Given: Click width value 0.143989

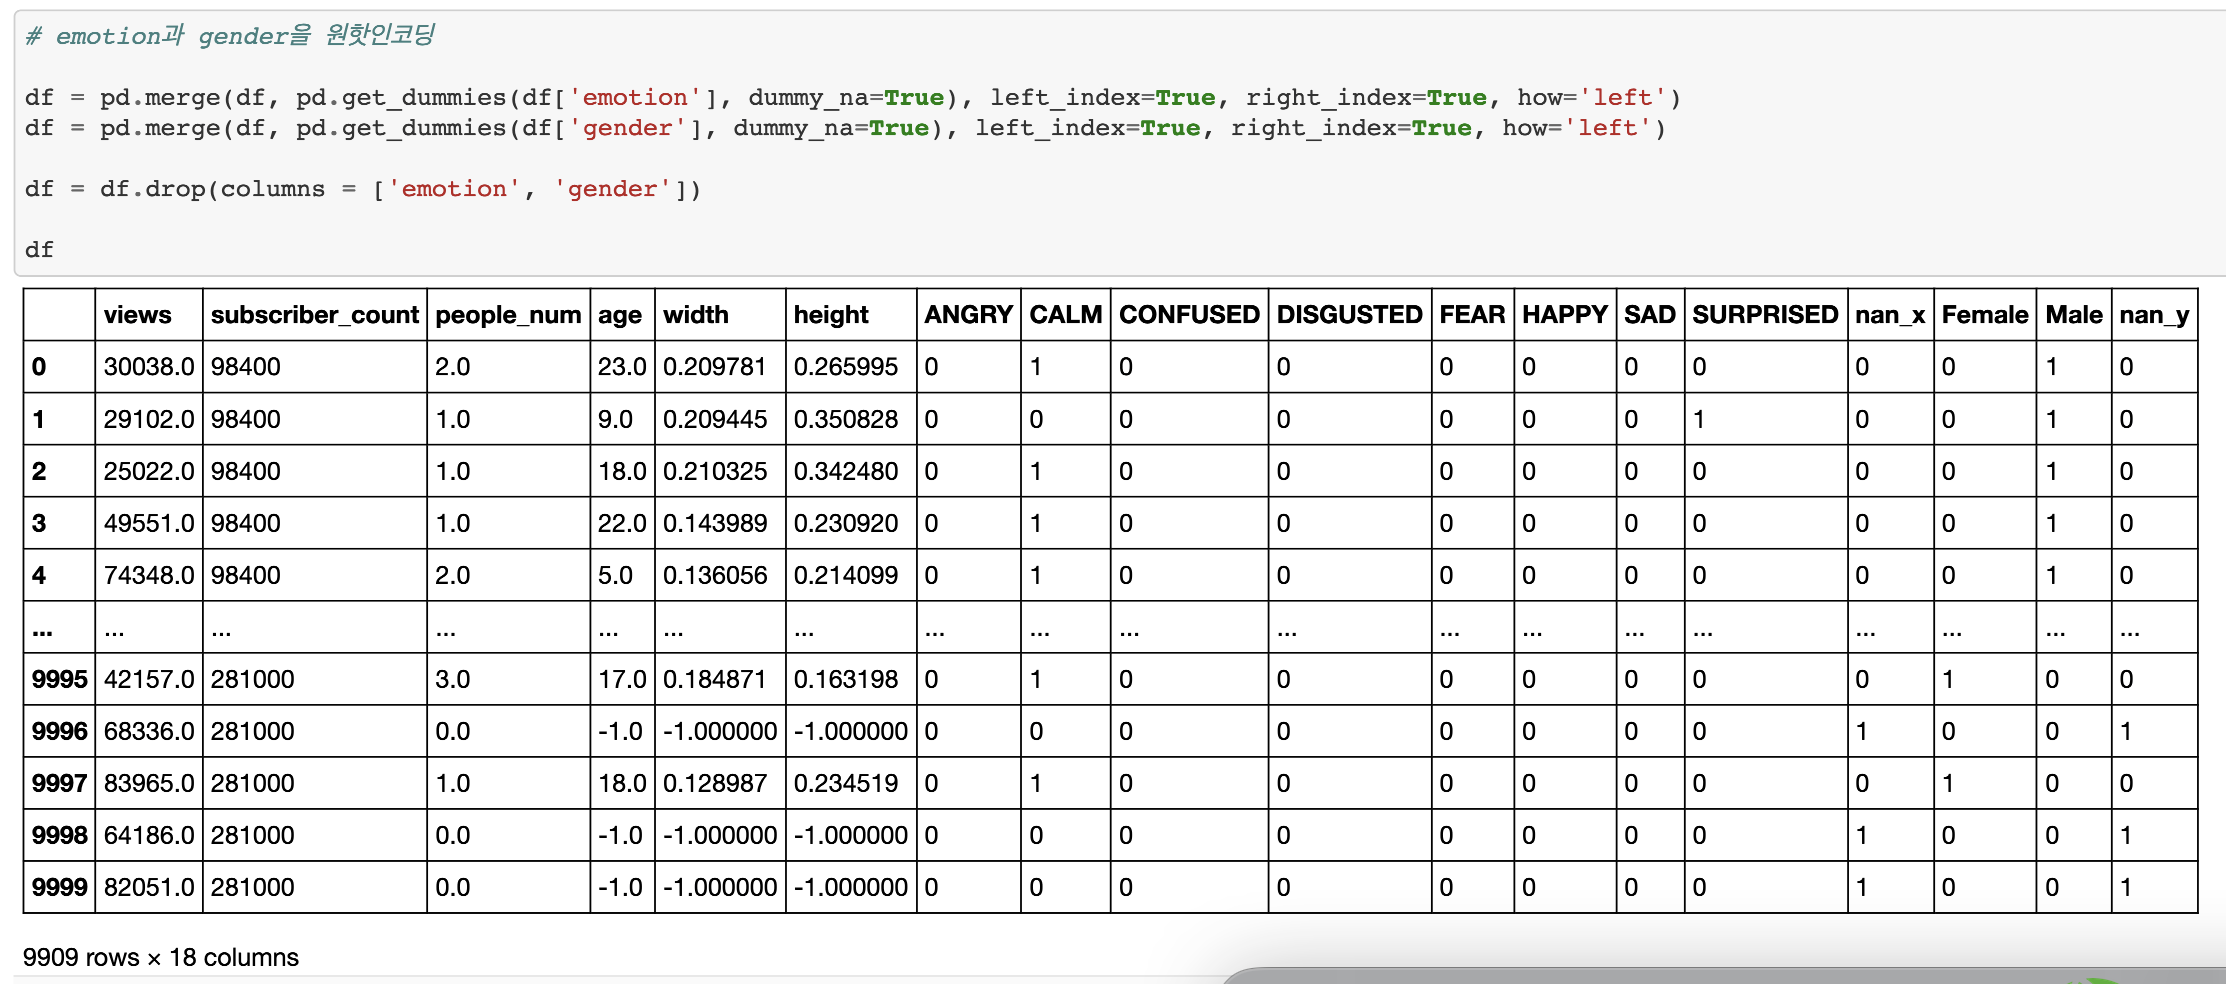Looking at the screenshot, I should (715, 523).
